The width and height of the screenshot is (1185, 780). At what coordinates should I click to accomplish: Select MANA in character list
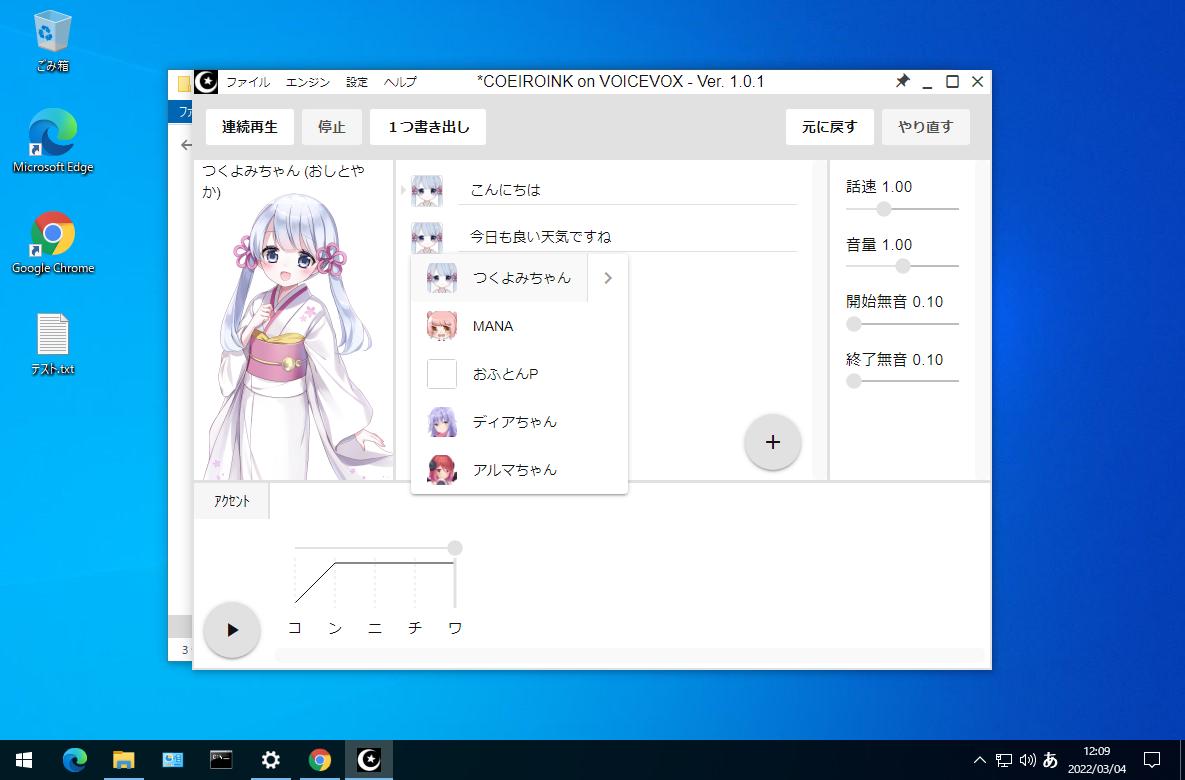pyautogui.click(x=519, y=327)
